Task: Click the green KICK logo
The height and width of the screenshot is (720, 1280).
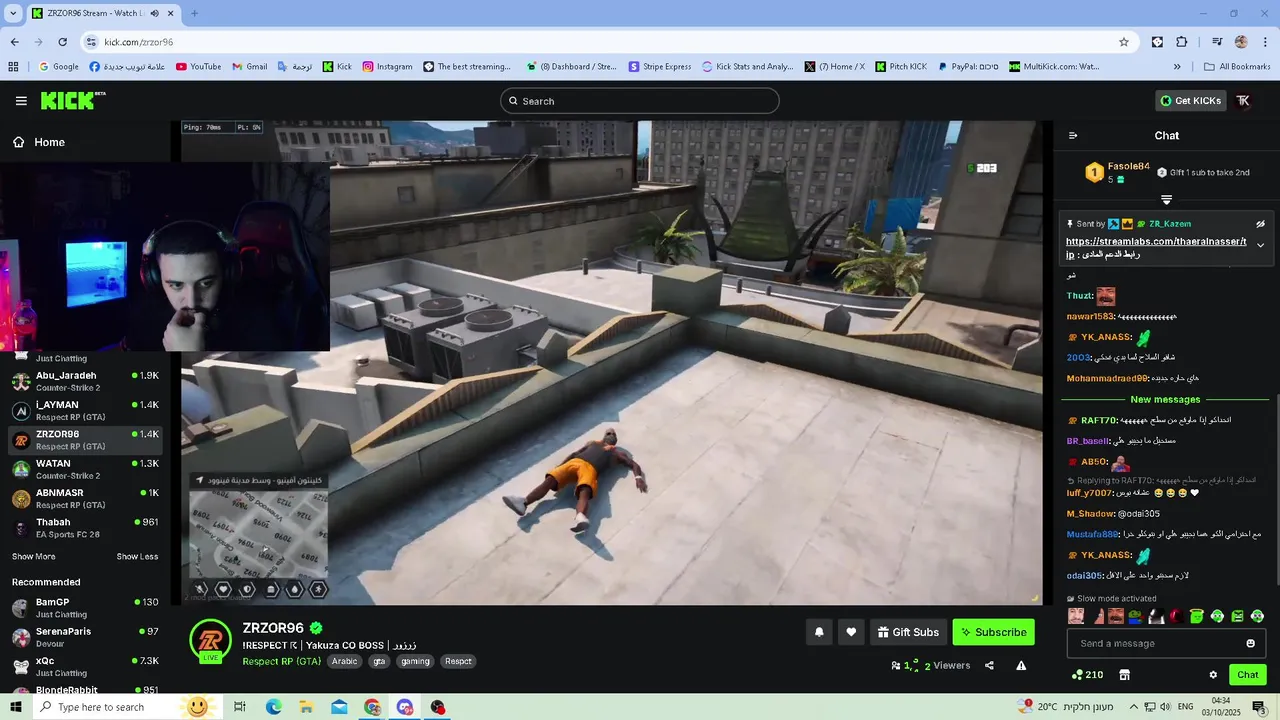Action: pyautogui.click(x=73, y=100)
